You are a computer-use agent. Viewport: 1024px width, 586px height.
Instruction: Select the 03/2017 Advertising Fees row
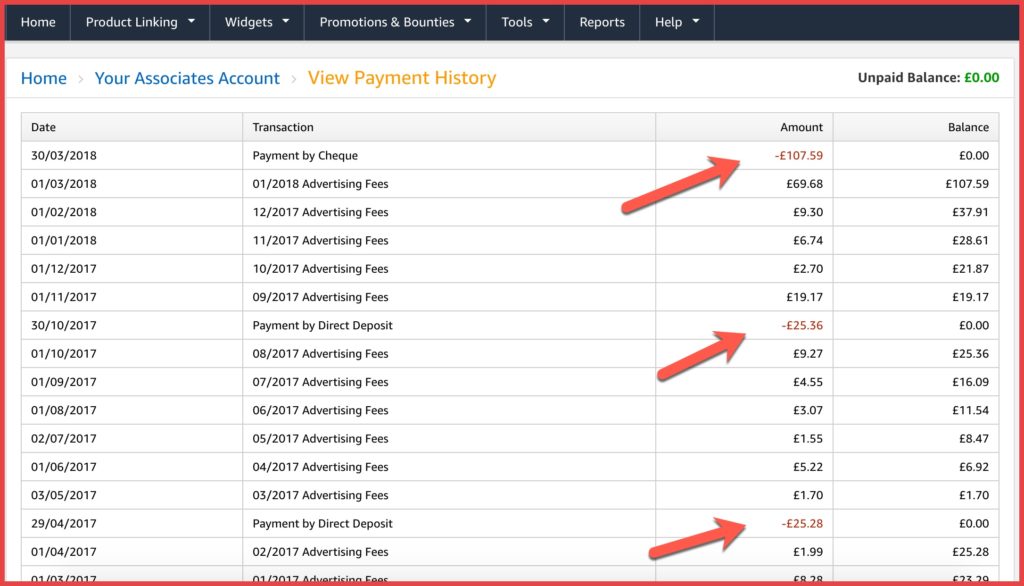[x=510, y=495]
